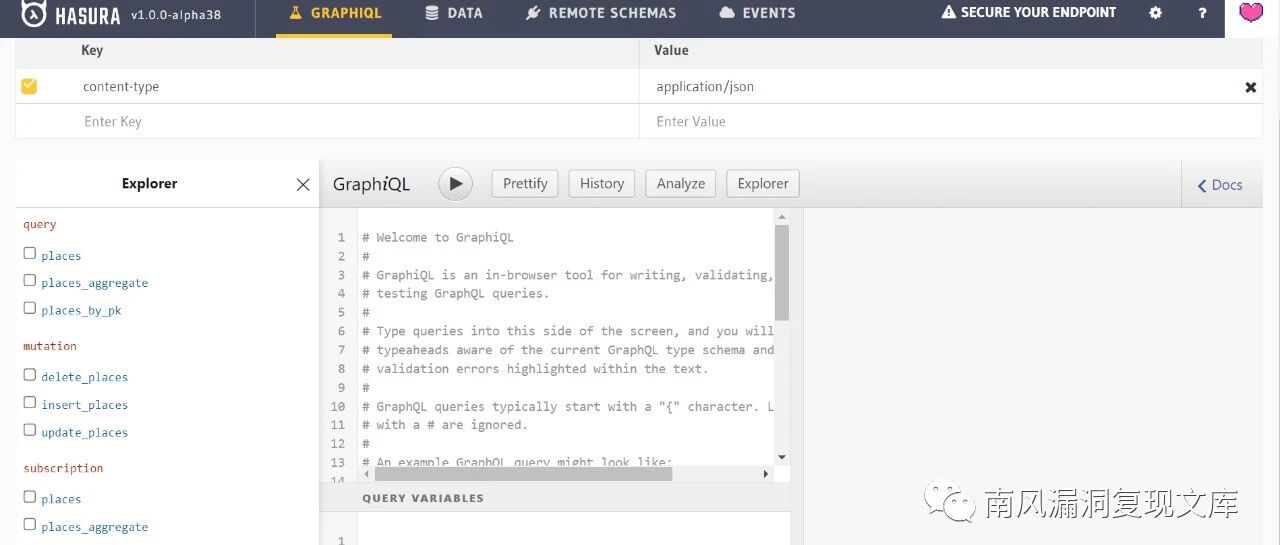Check the insert_places mutation checkbox
The height and width of the screenshot is (545, 1280).
point(30,403)
